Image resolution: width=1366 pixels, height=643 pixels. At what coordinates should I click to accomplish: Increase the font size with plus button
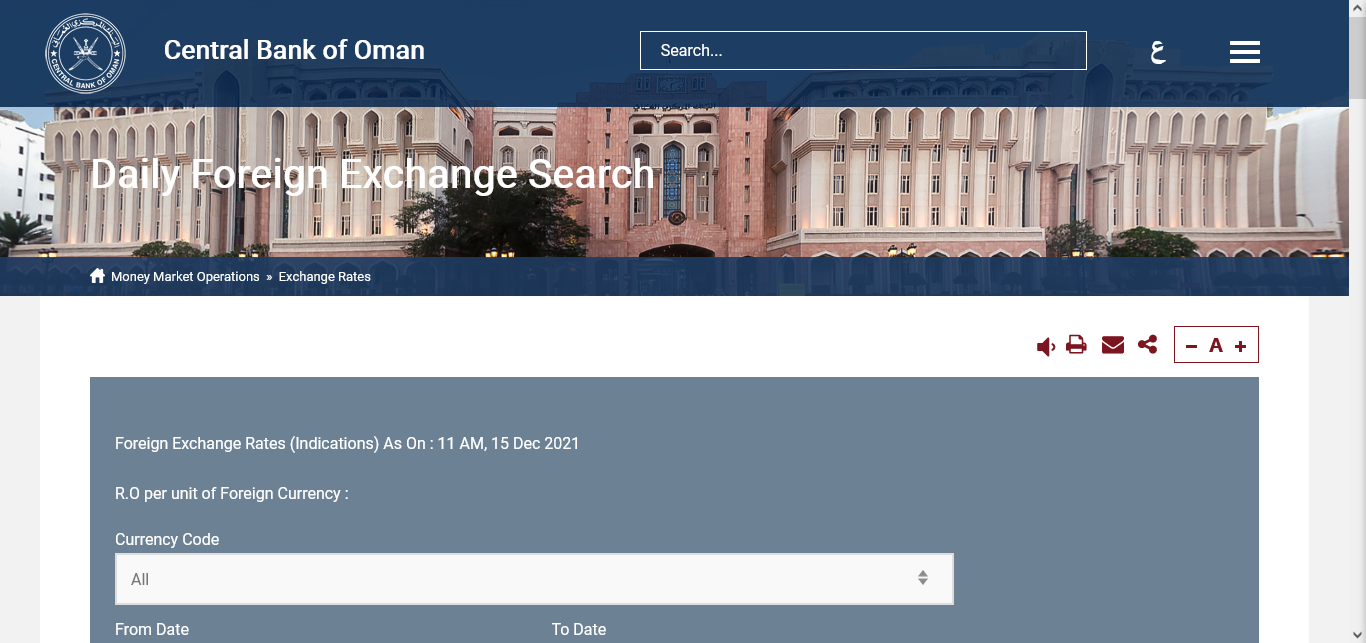(x=1240, y=346)
